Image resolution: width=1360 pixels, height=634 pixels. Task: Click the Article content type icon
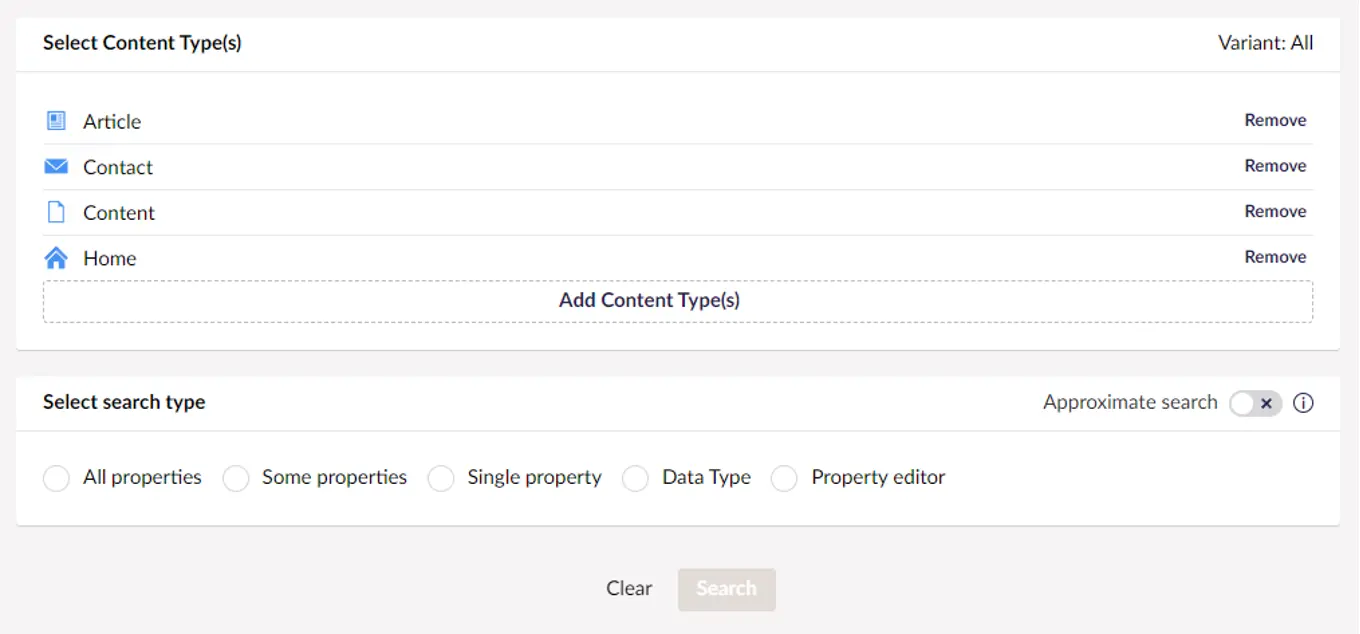56,121
